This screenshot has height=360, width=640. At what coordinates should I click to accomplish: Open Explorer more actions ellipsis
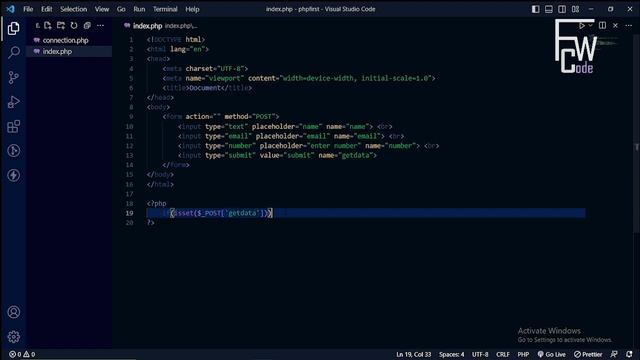100,26
